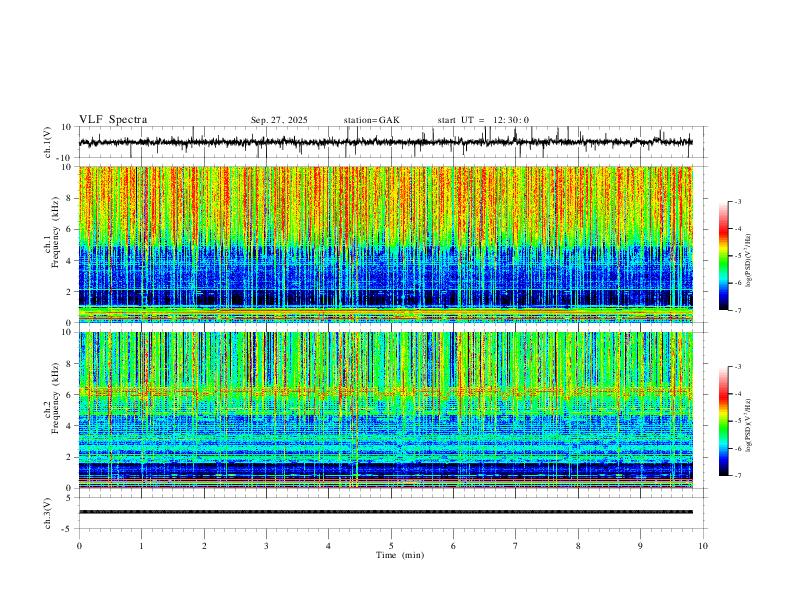Click time axis tick label "6"

pyautogui.click(x=453, y=546)
